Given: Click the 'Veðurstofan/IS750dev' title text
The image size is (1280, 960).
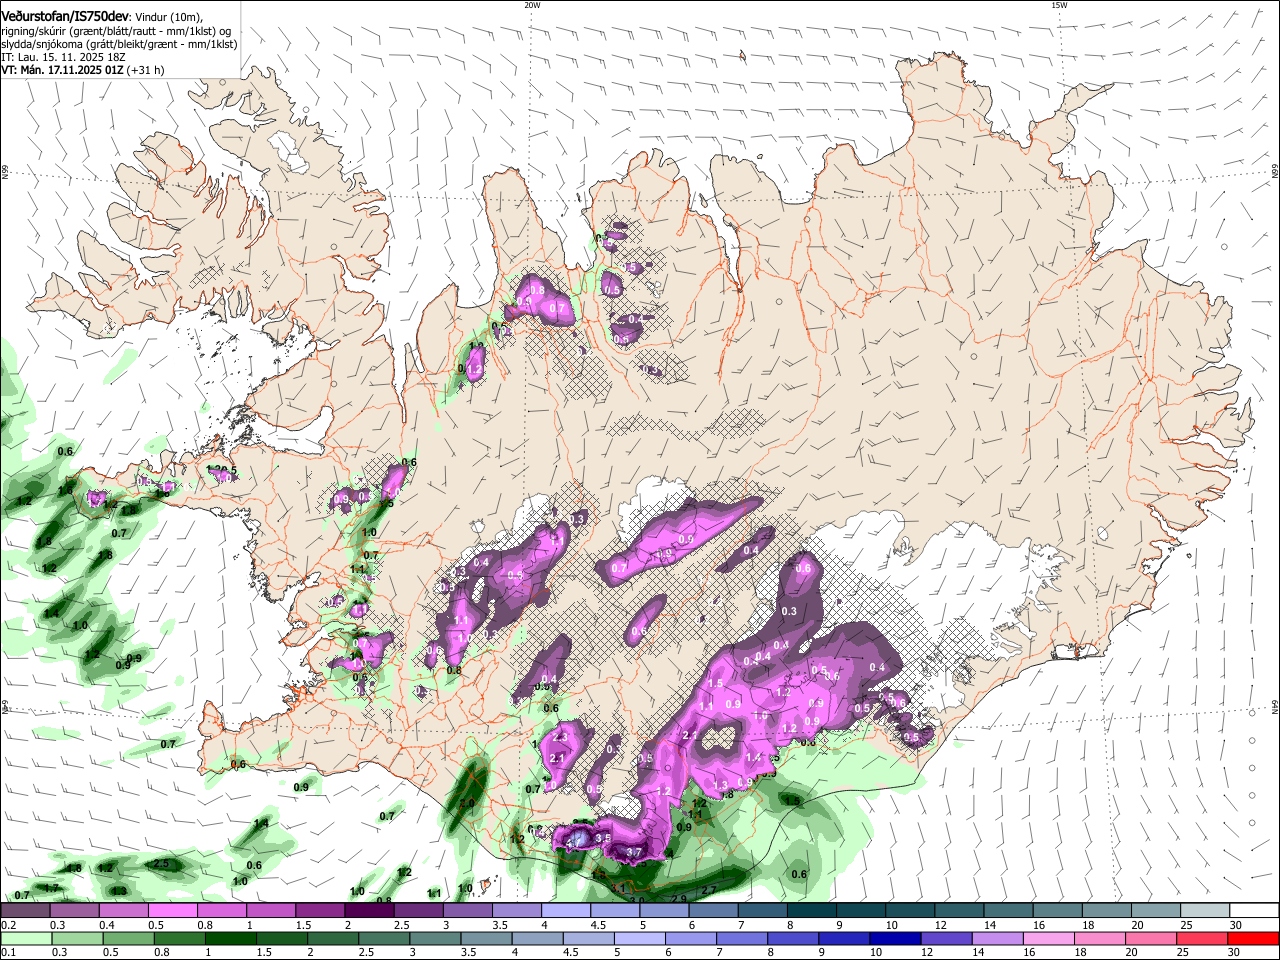Looking at the screenshot, I should [x=64, y=15].
